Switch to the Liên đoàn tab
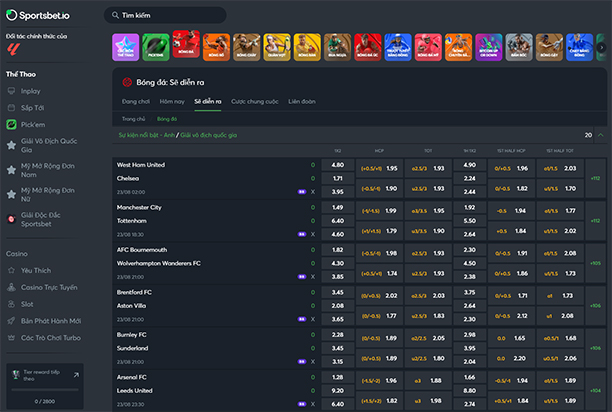This screenshot has width=612, height=412. coord(302,101)
